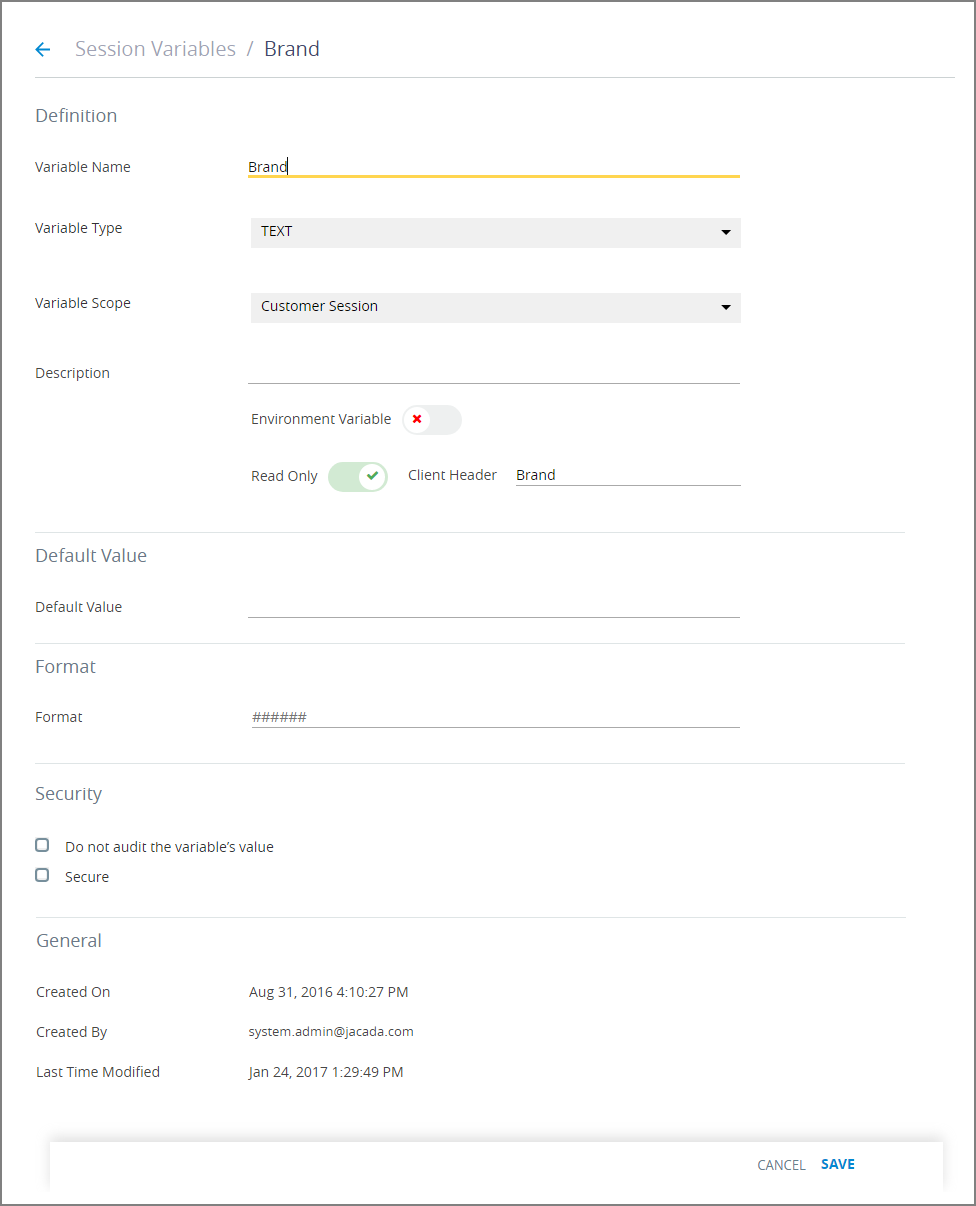Click the back arrow to return

pyautogui.click(x=42, y=49)
